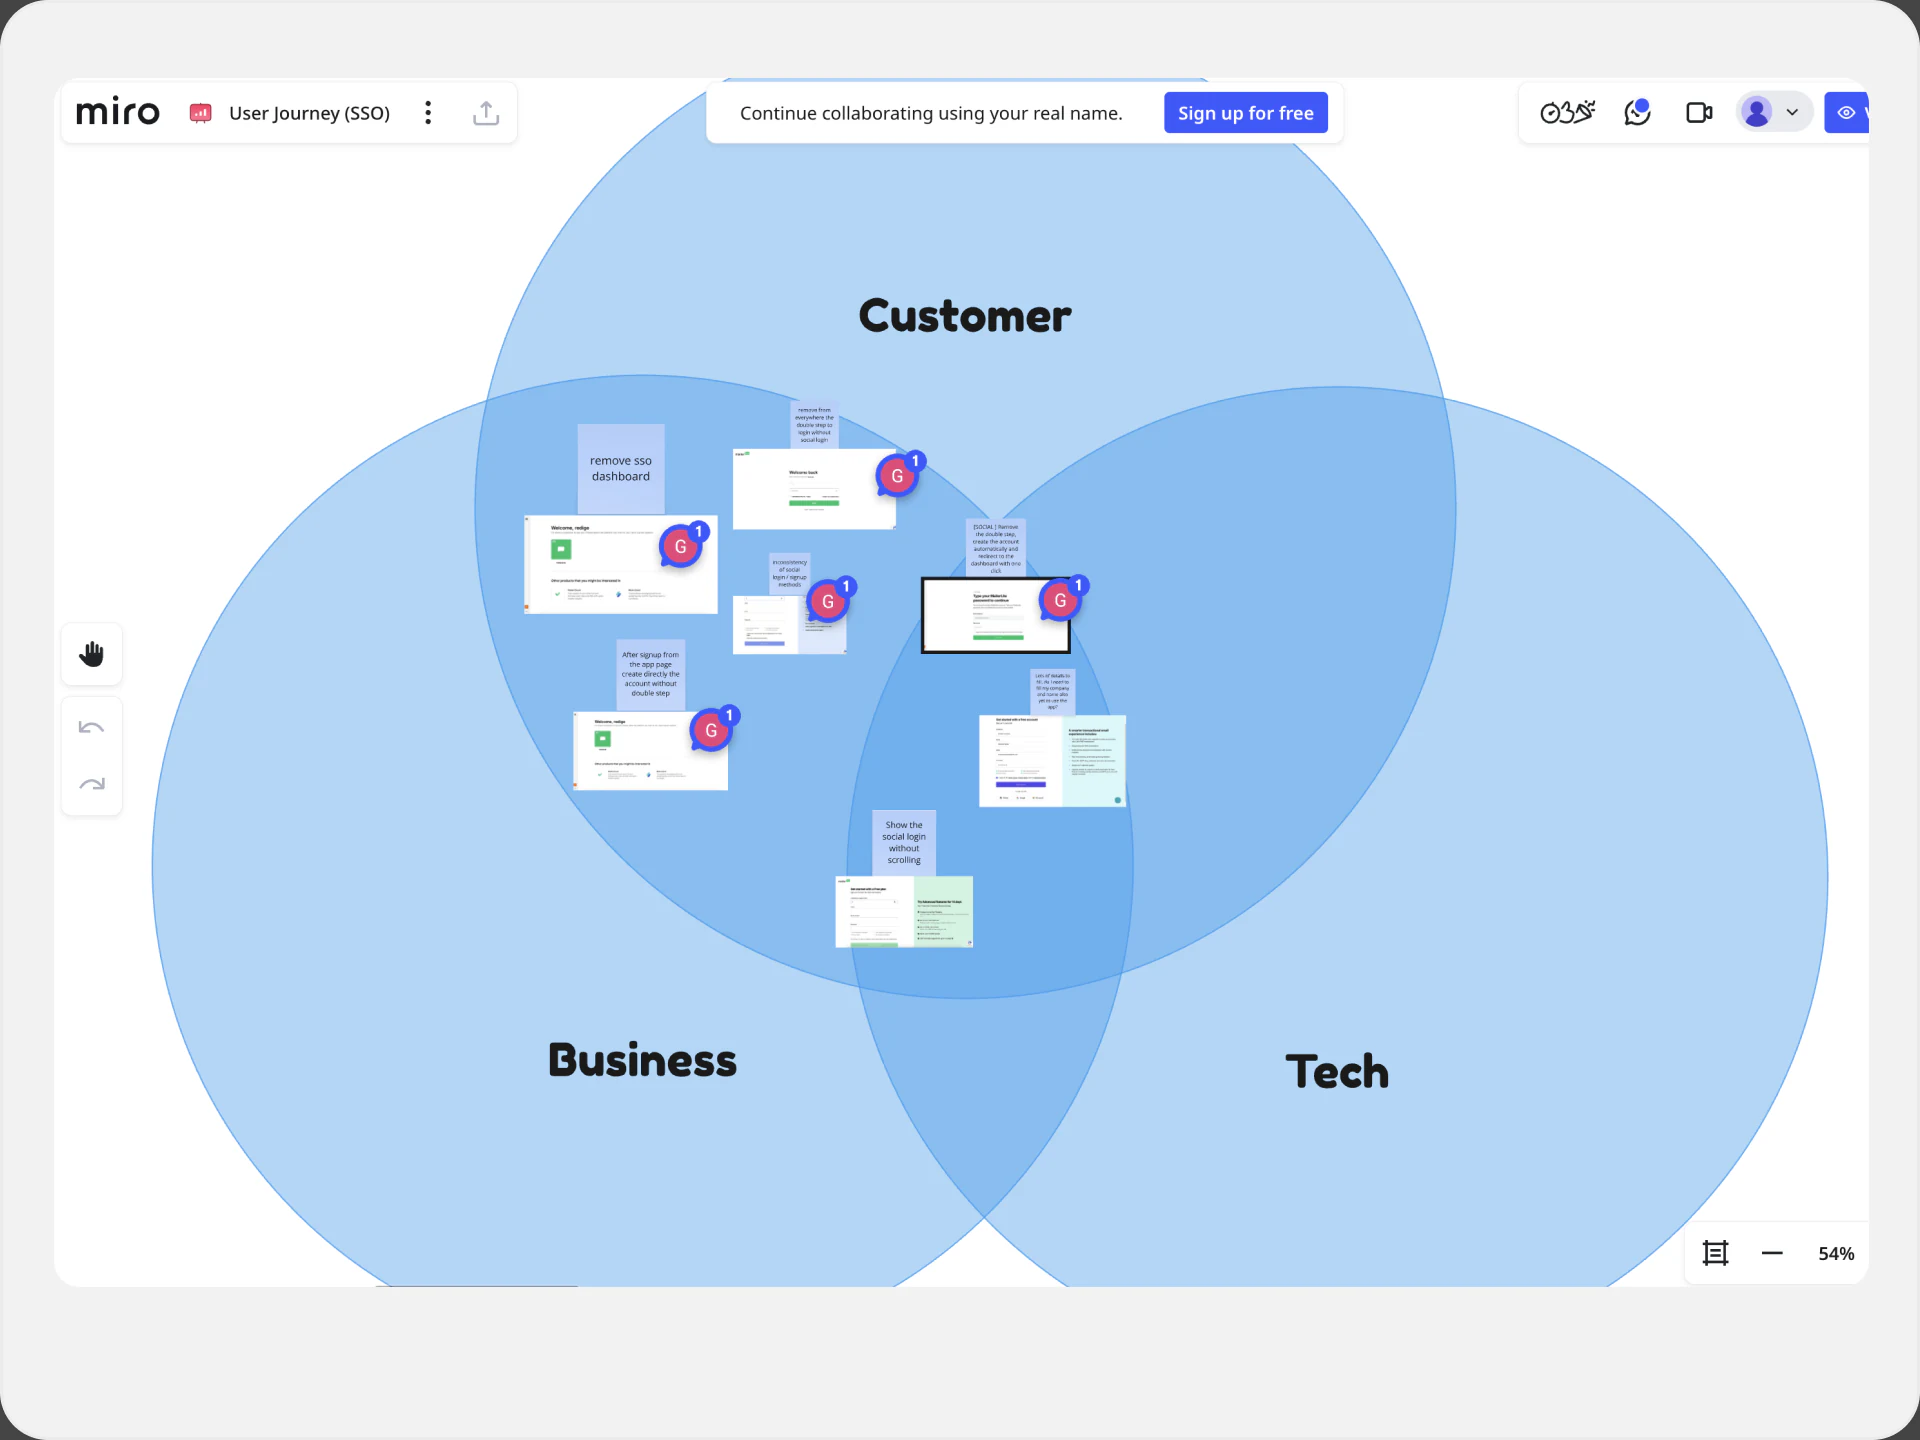The image size is (1920, 1440).
Task: Click the Business circle label
Action: coord(642,1060)
